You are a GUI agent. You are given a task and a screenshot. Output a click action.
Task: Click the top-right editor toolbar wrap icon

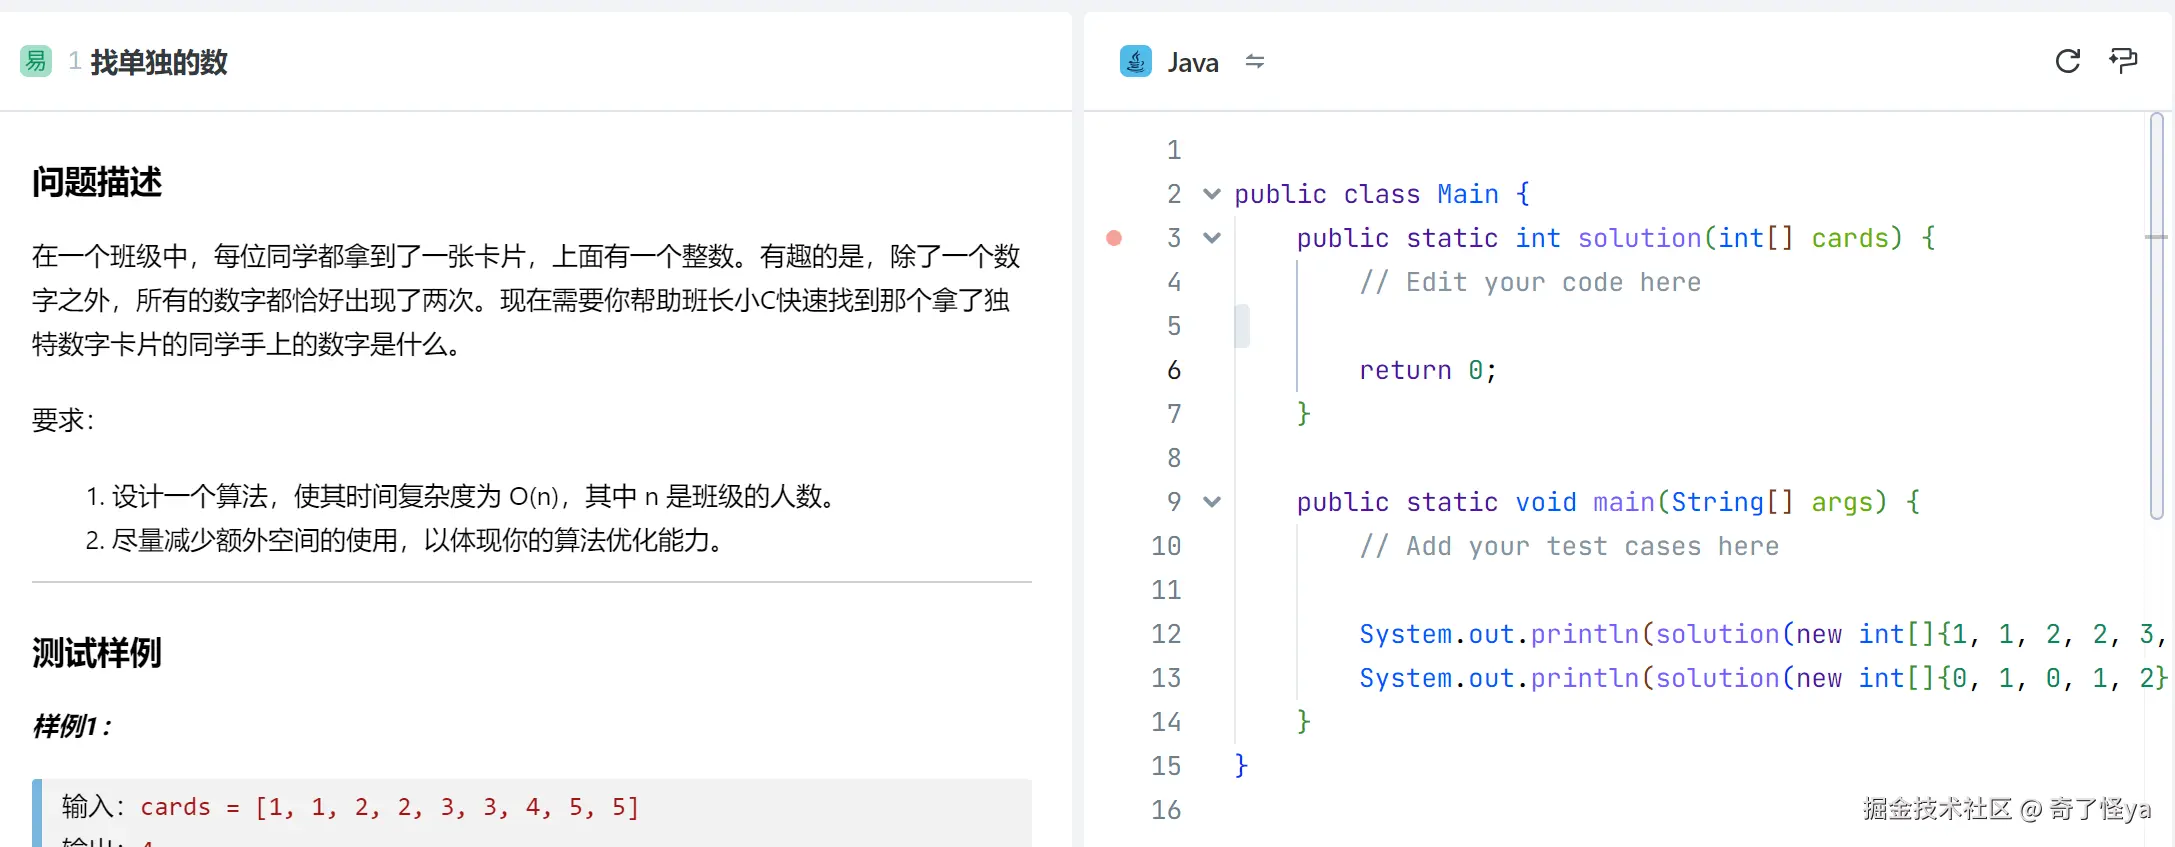2122,62
